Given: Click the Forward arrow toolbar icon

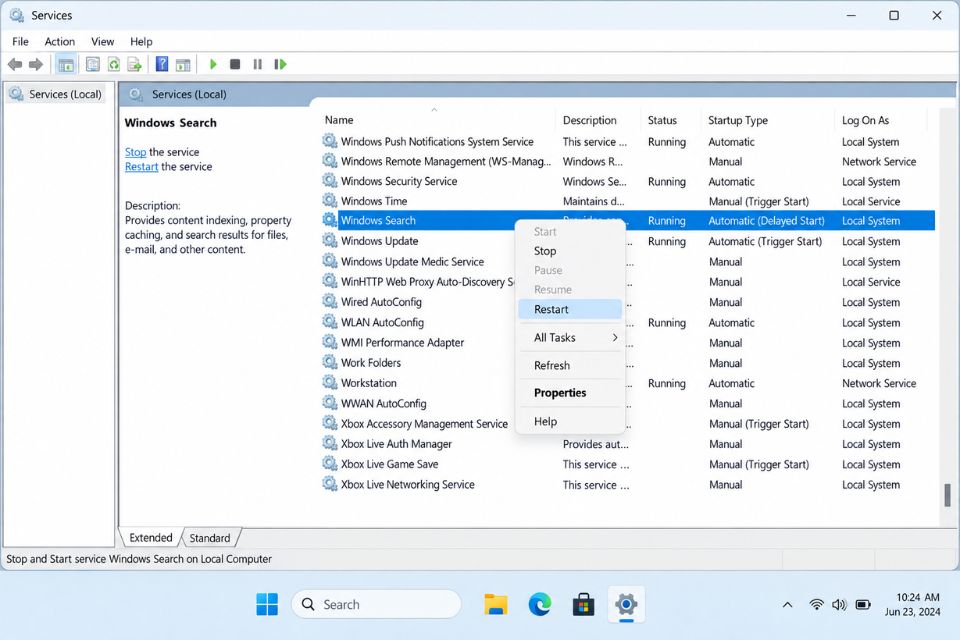Looking at the screenshot, I should [x=36, y=64].
